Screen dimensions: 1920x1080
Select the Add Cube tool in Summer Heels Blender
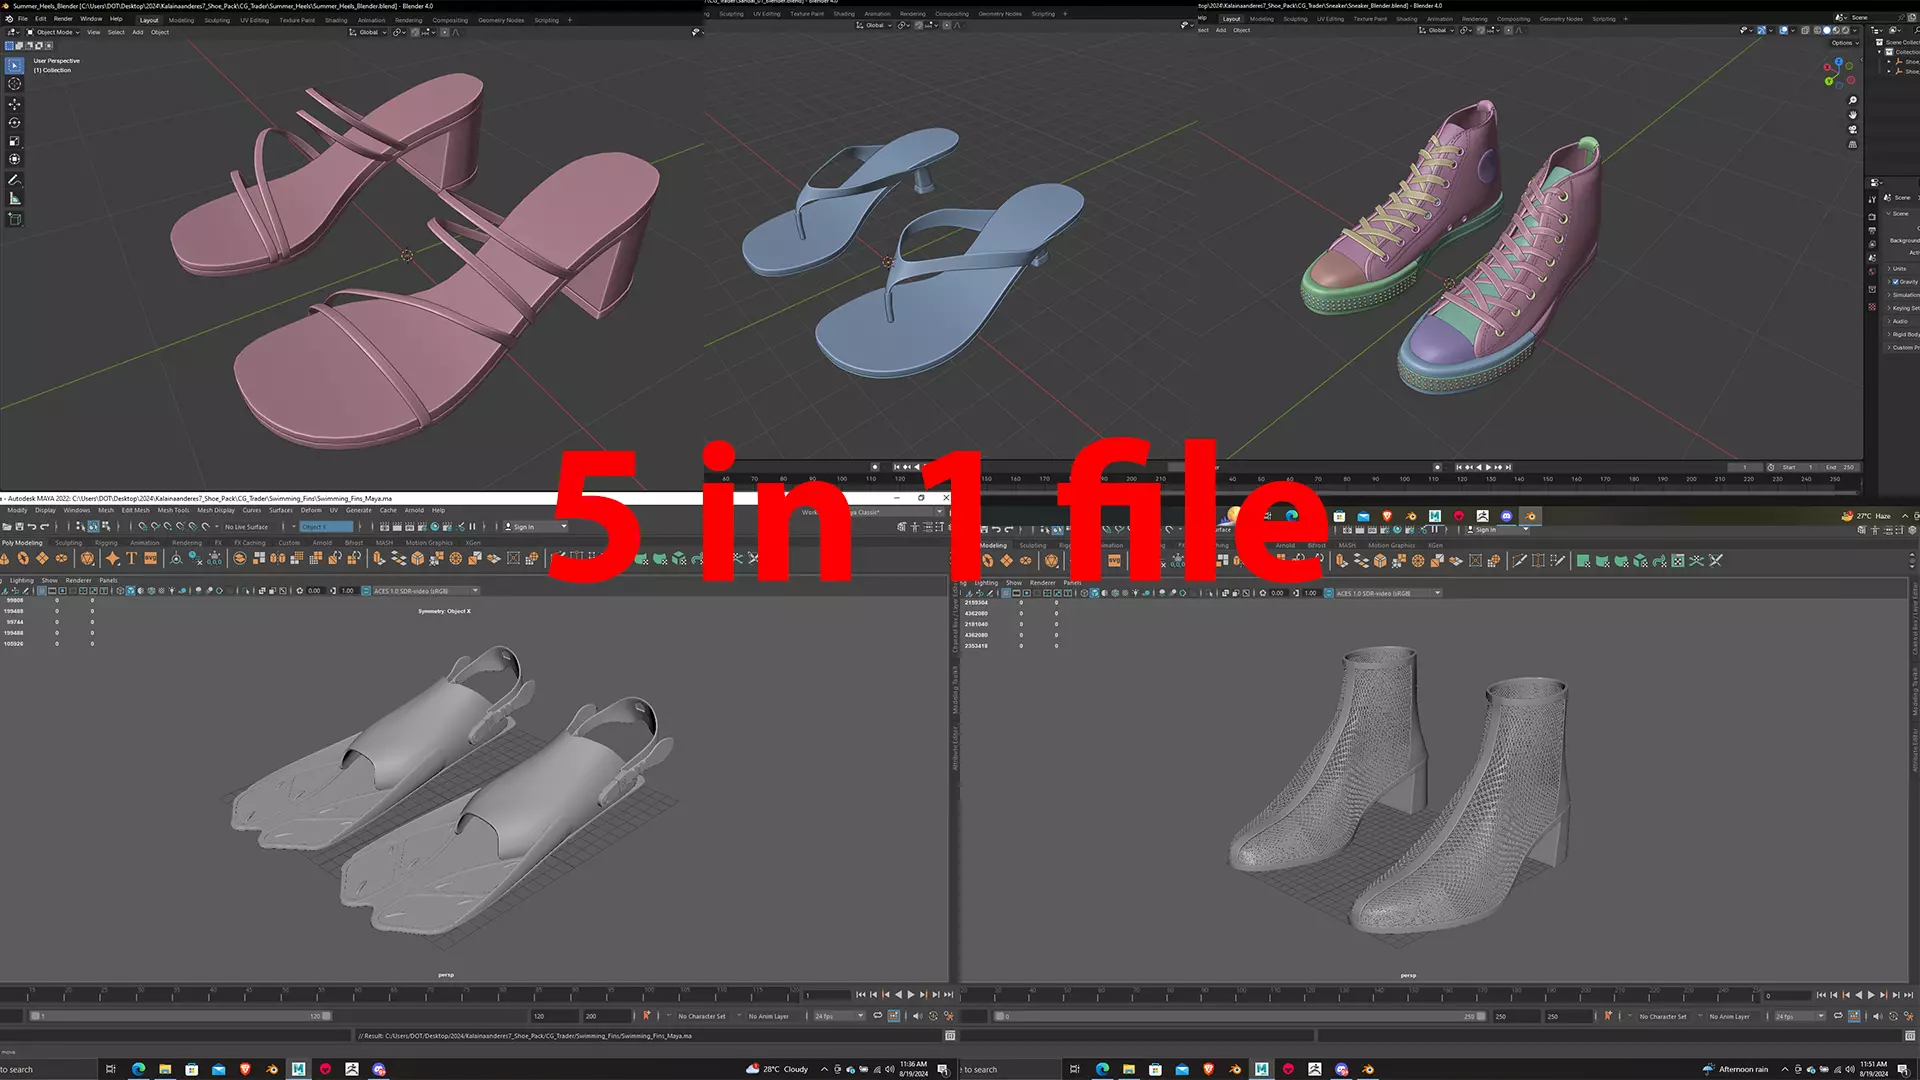click(14, 219)
